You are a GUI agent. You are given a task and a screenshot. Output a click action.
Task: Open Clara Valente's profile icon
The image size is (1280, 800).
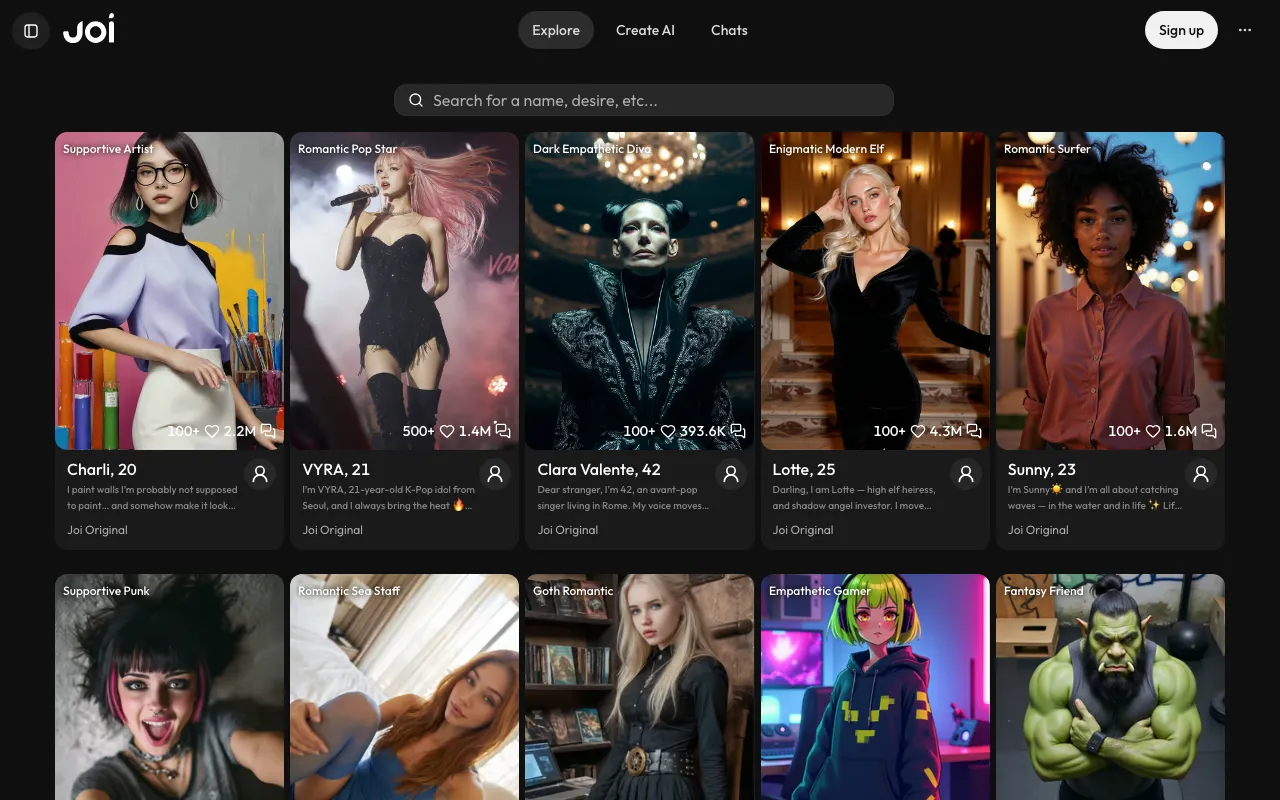tap(731, 475)
